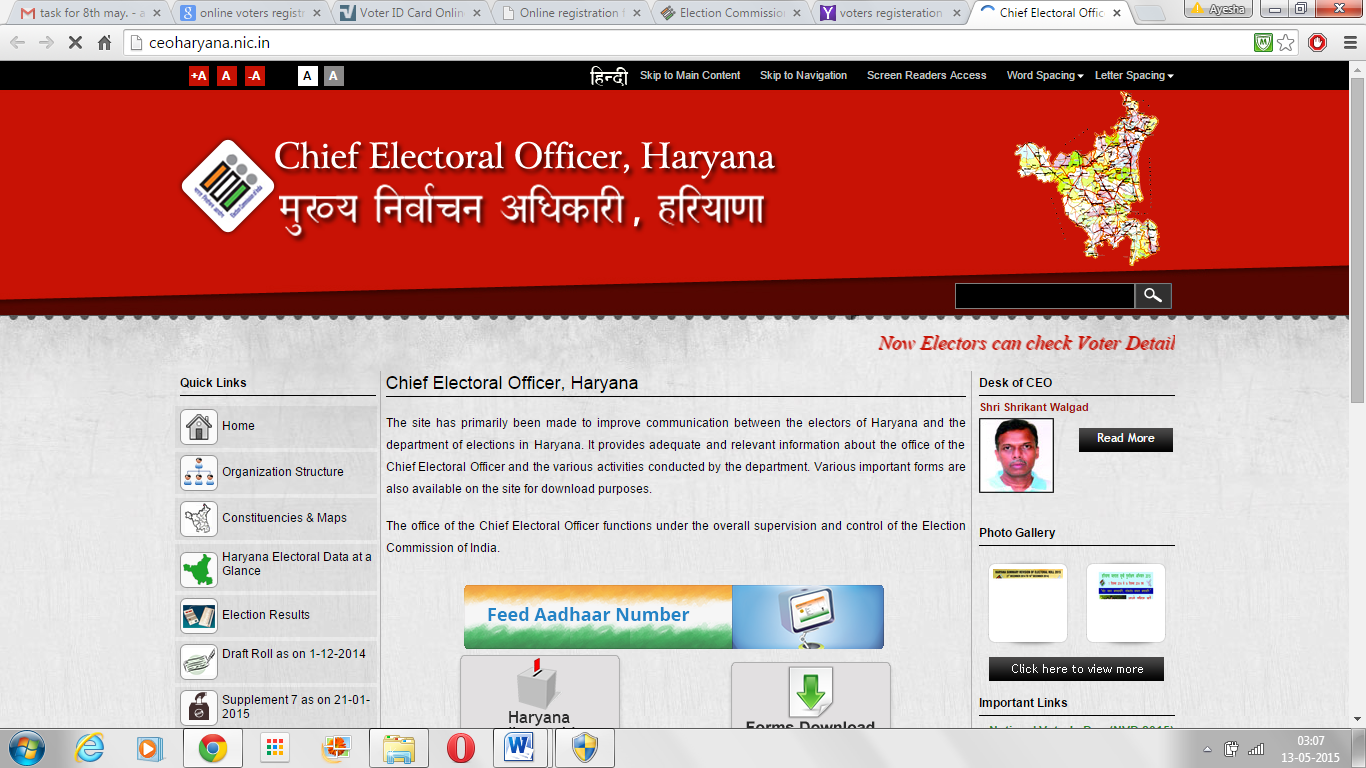Screen dimensions: 1366x768
Task: Switch site language to Hindi
Action: (x=609, y=76)
